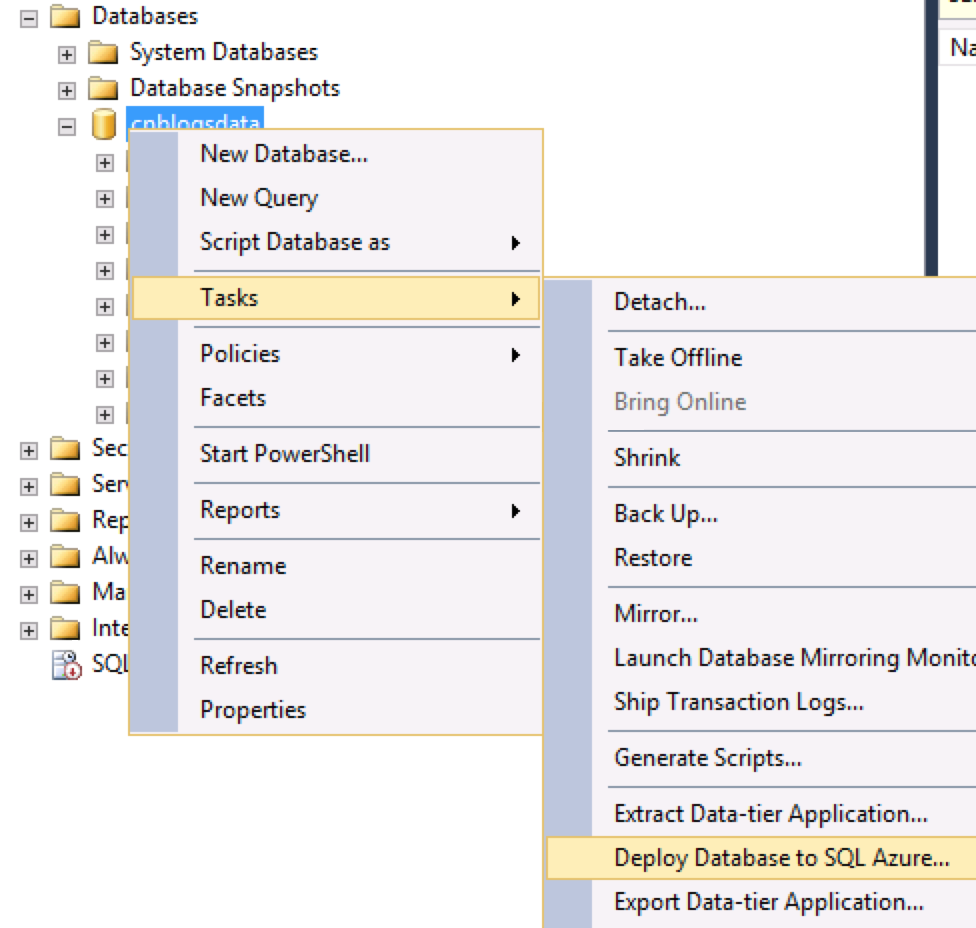
Task: Click Back Up... in Tasks submenu
Action: click(665, 514)
